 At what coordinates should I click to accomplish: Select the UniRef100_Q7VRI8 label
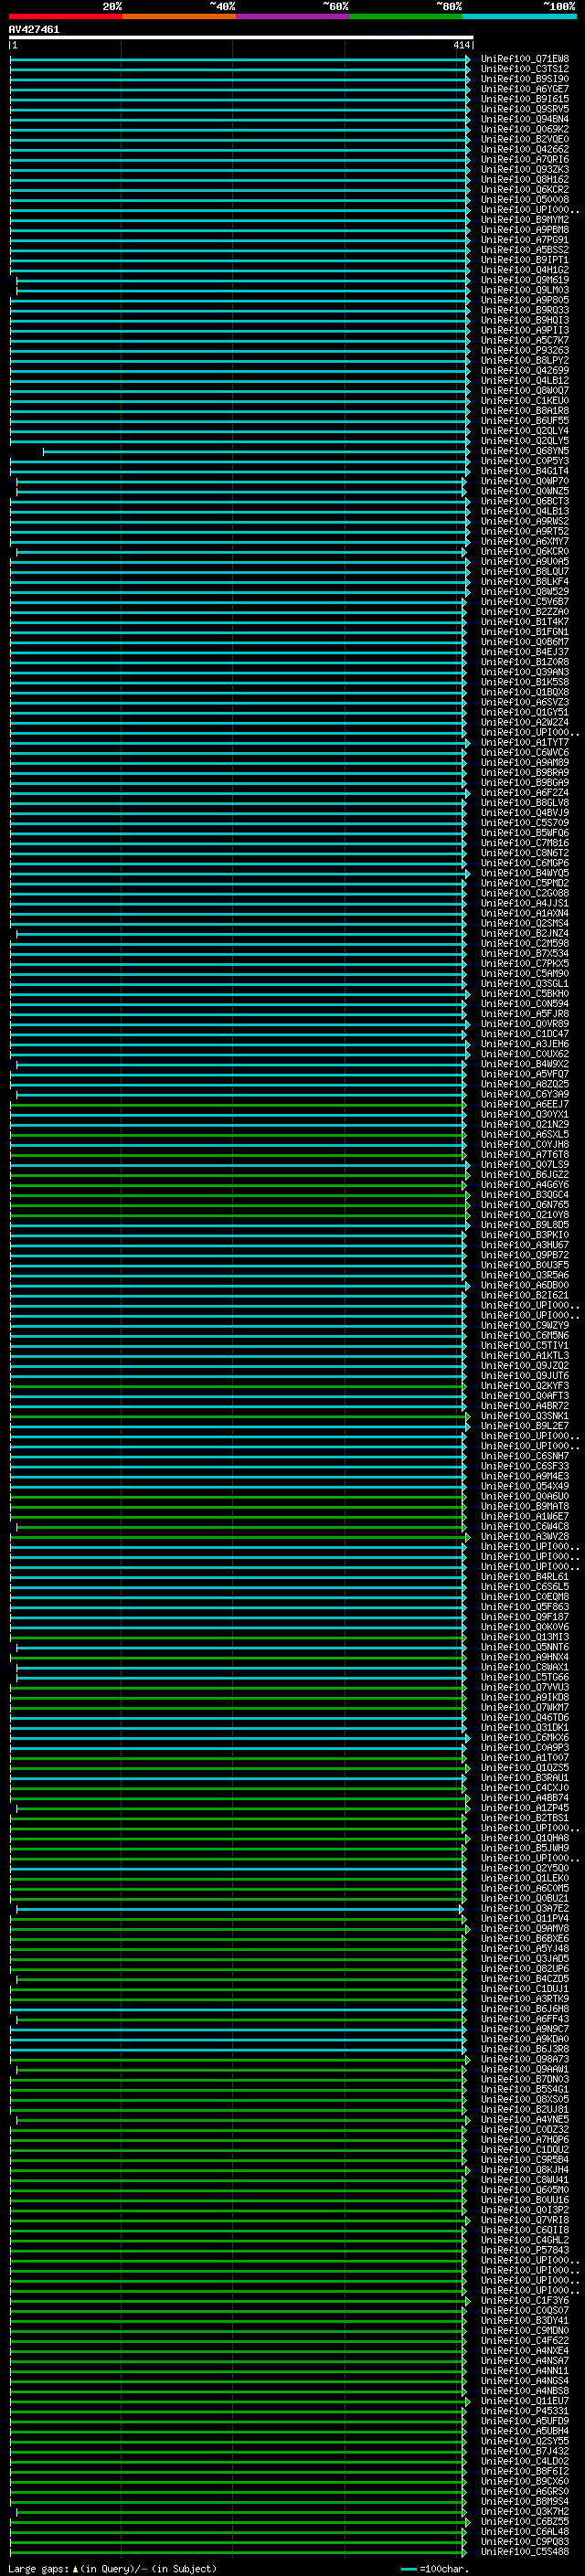pyautogui.click(x=524, y=2220)
